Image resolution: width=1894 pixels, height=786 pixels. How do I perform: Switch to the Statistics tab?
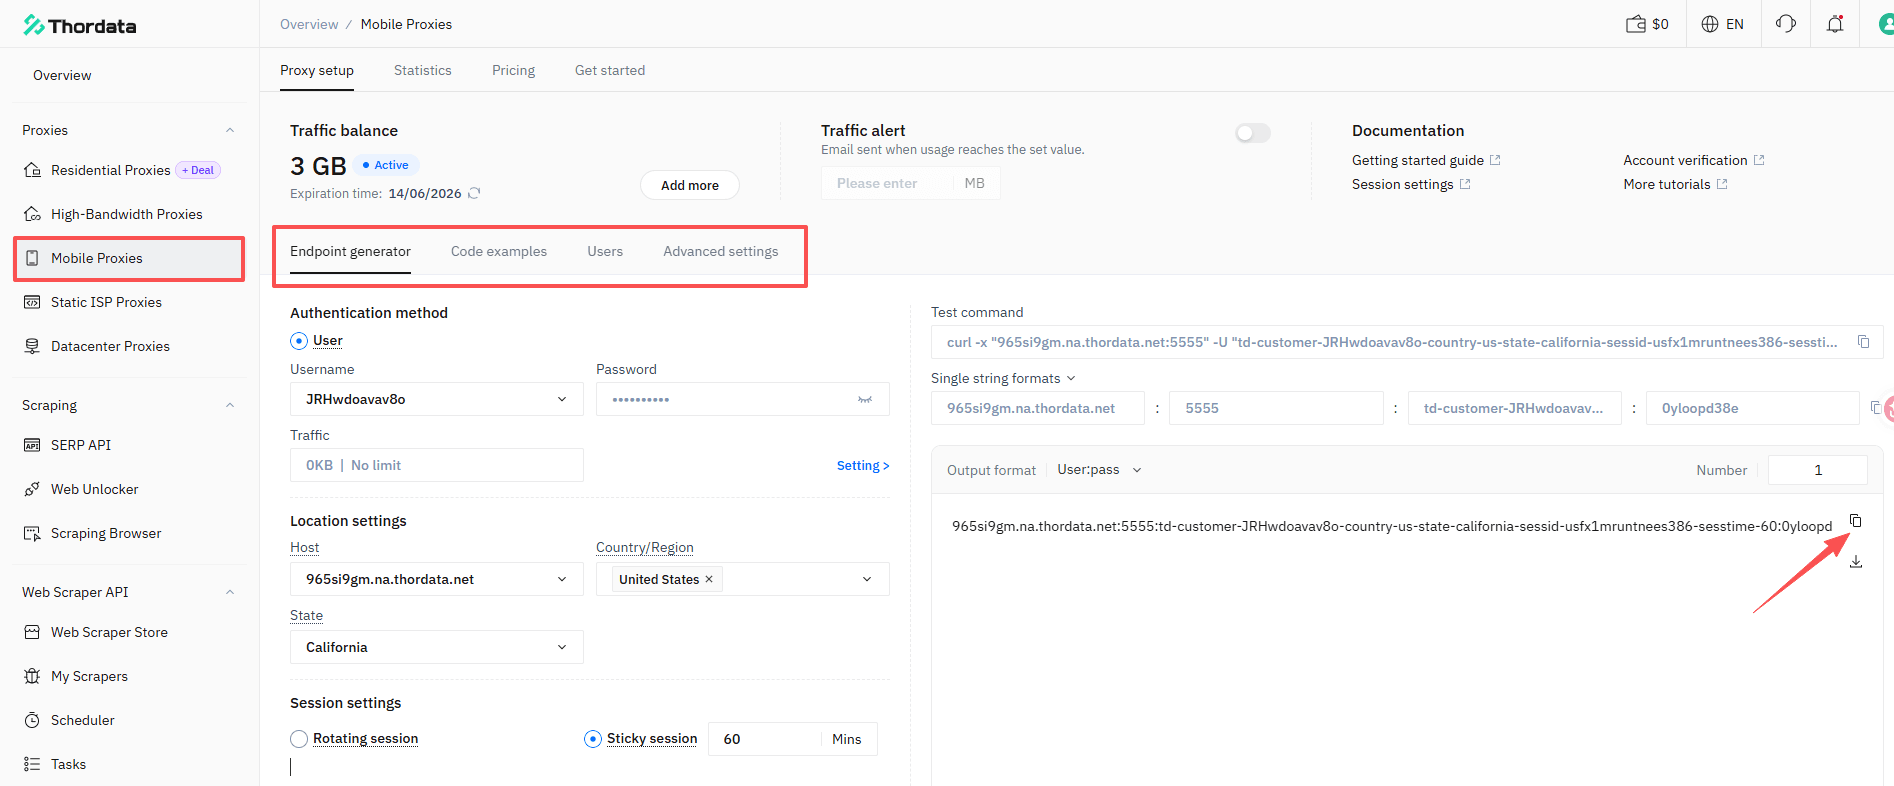pos(423,70)
